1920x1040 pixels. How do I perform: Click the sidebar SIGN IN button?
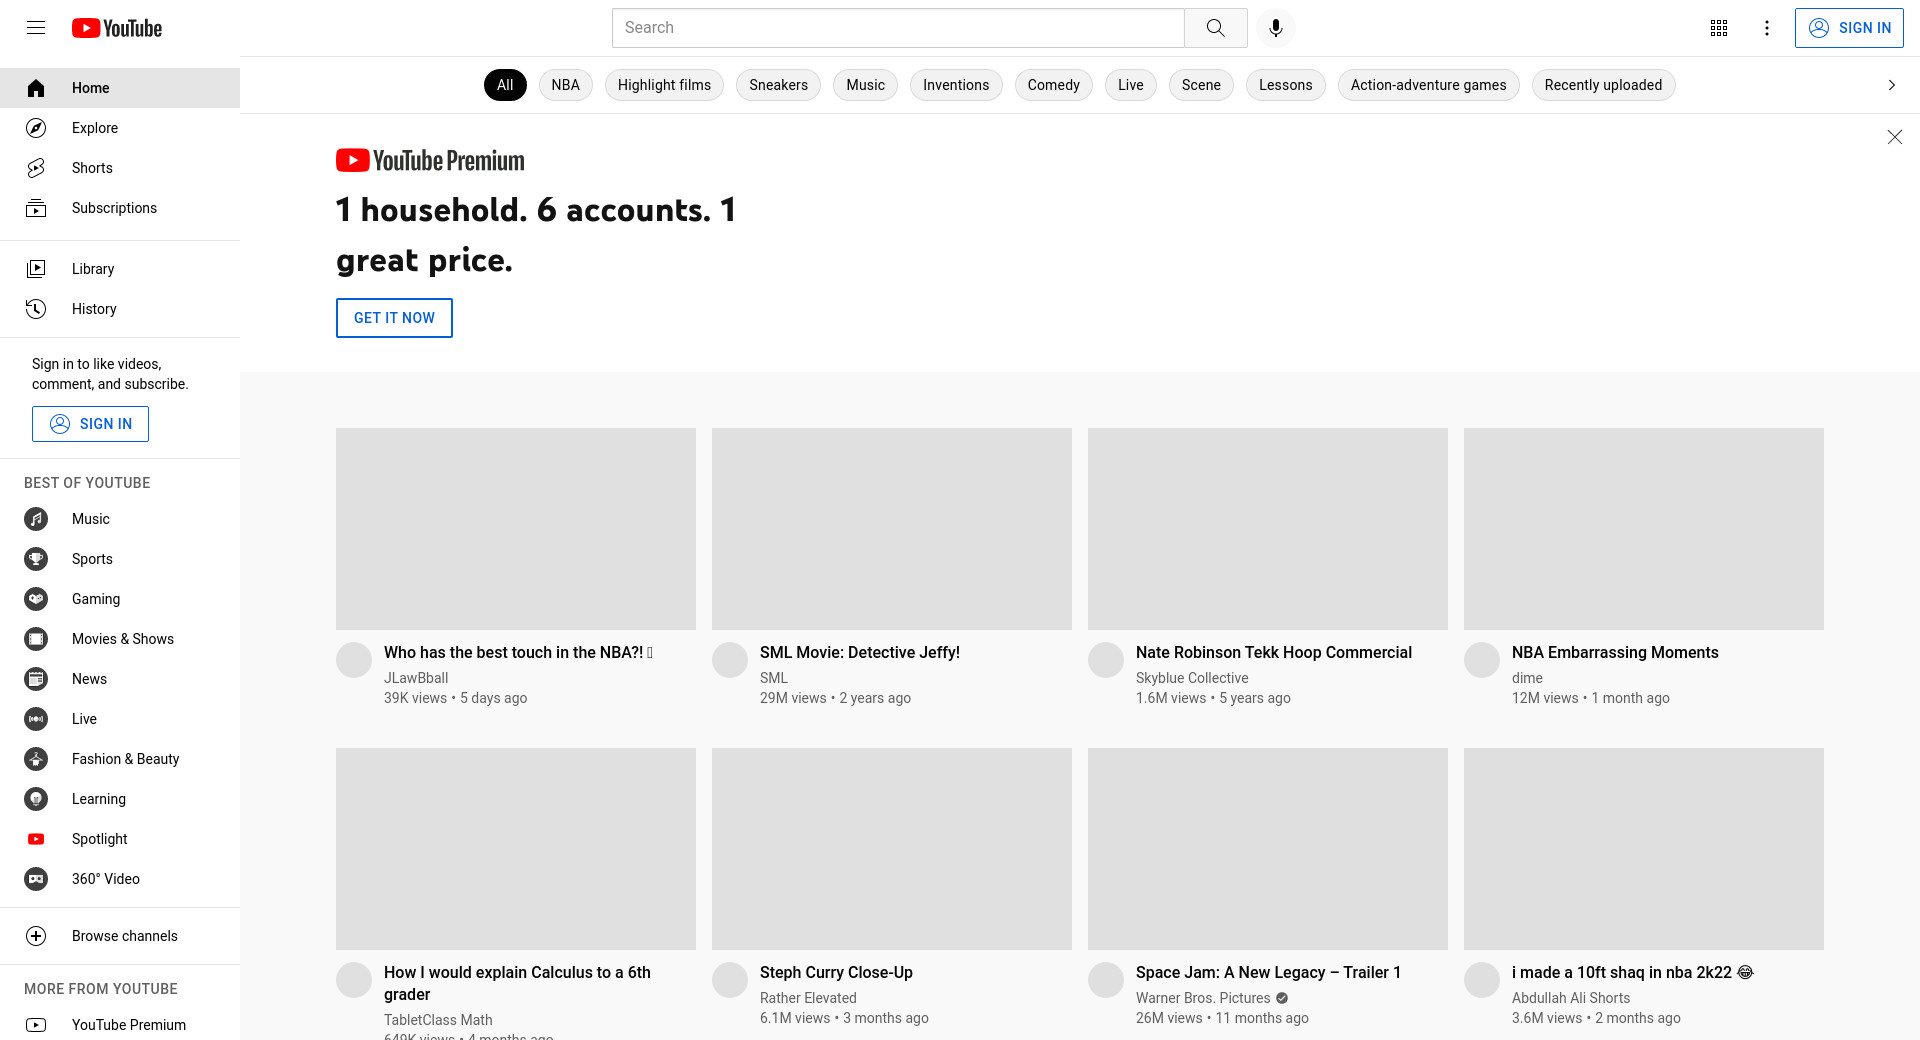[90, 424]
